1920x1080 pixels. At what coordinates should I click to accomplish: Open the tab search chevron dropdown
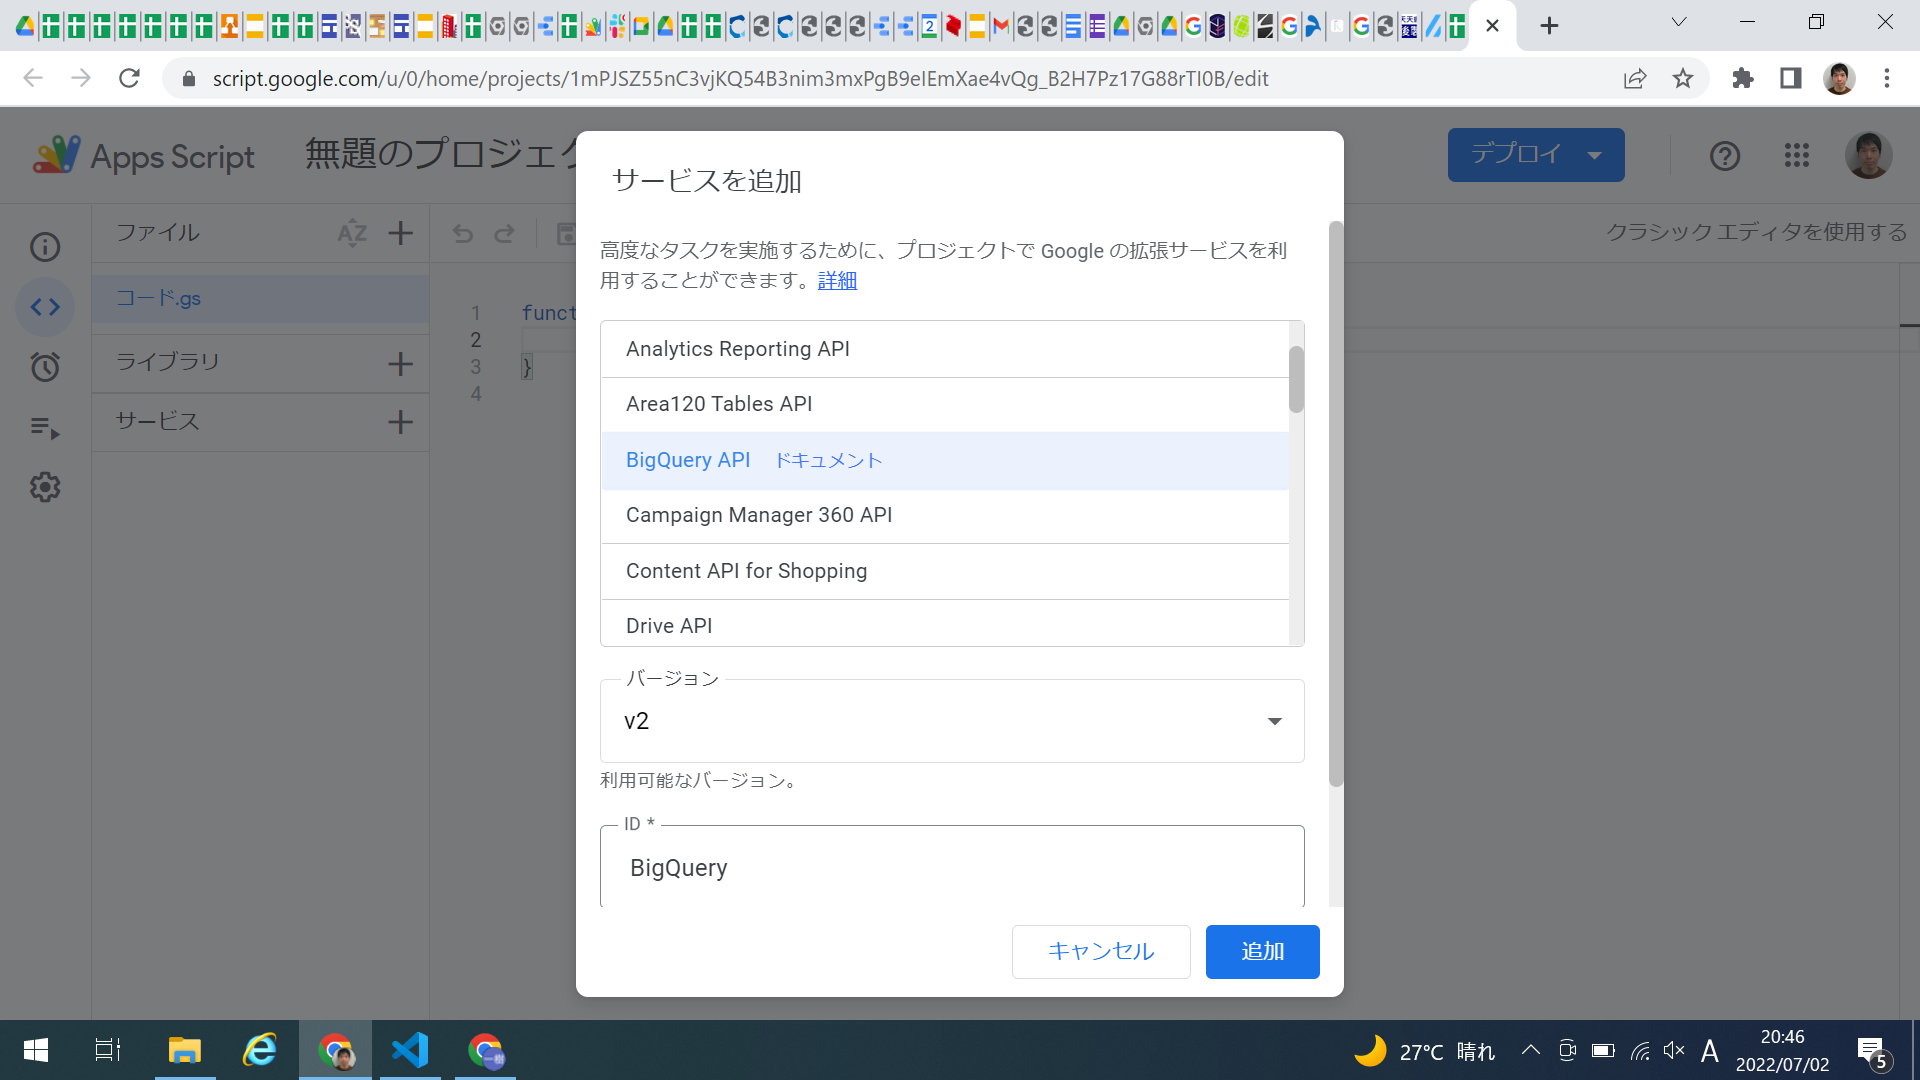click(x=1679, y=22)
